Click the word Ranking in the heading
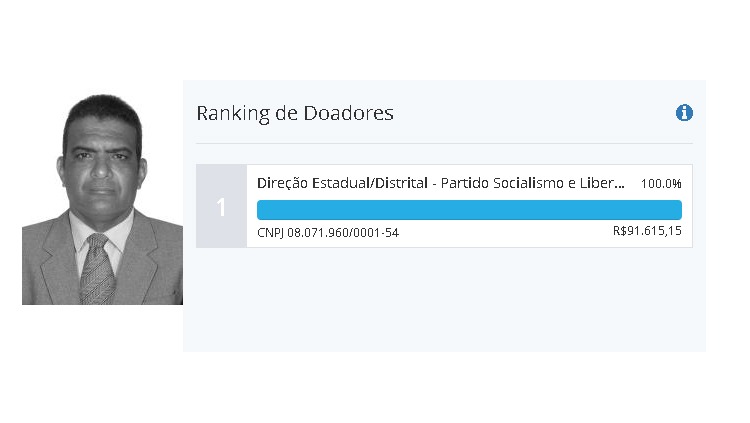The width and height of the screenshot is (750, 423). point(232,113)
